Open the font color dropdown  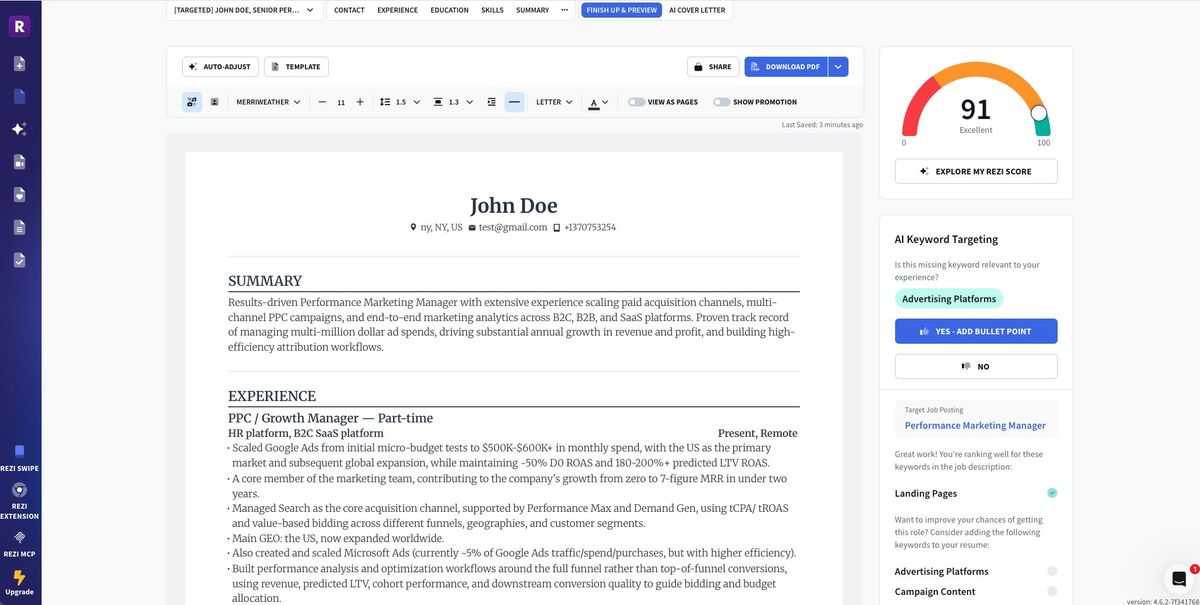[x=599, y=102]
